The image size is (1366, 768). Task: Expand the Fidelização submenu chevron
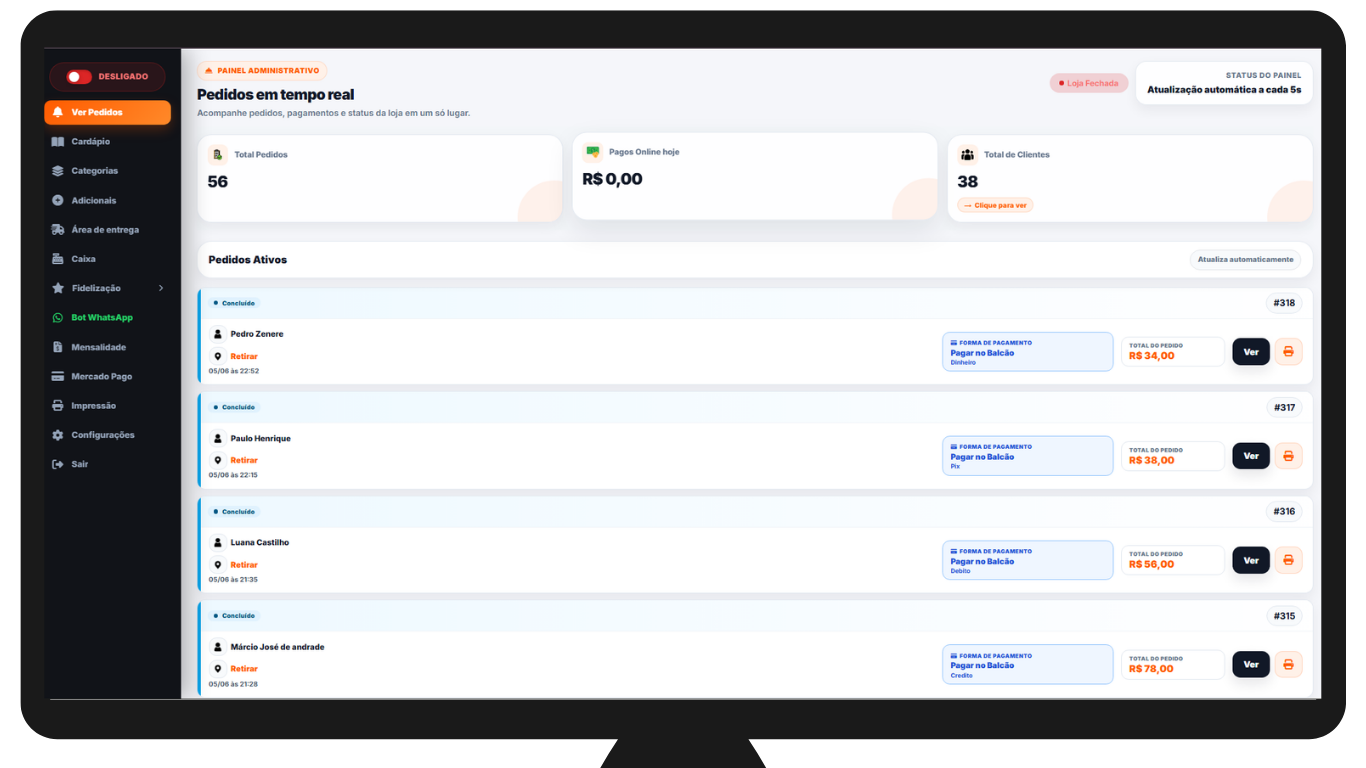(x=161, y=288)
